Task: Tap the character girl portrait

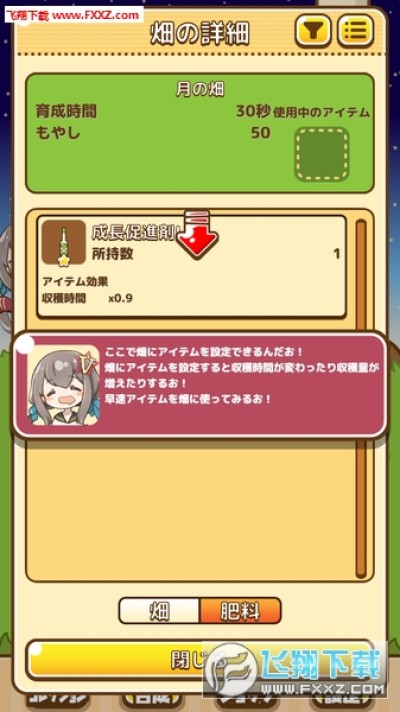Action: 64,385
